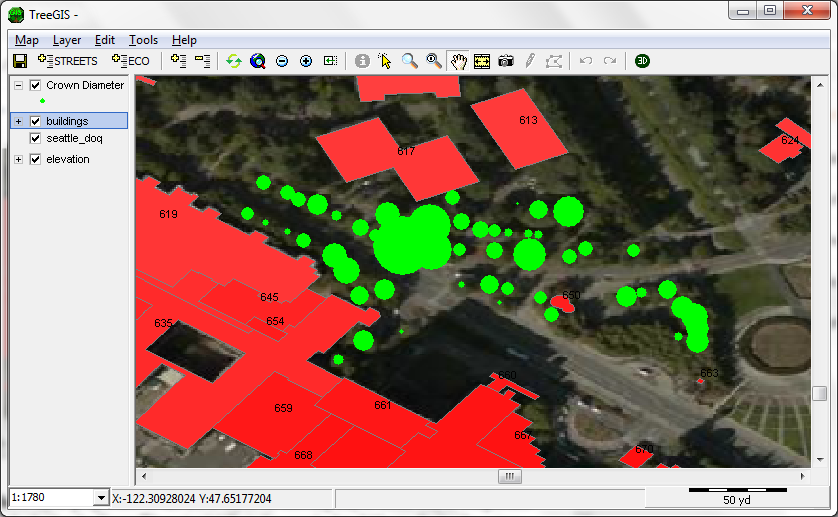The width and height of the screenshot is (838, 517).
Task: Click the map scroll right arrow
Action: pyautogui.click(x=803, y=476)
